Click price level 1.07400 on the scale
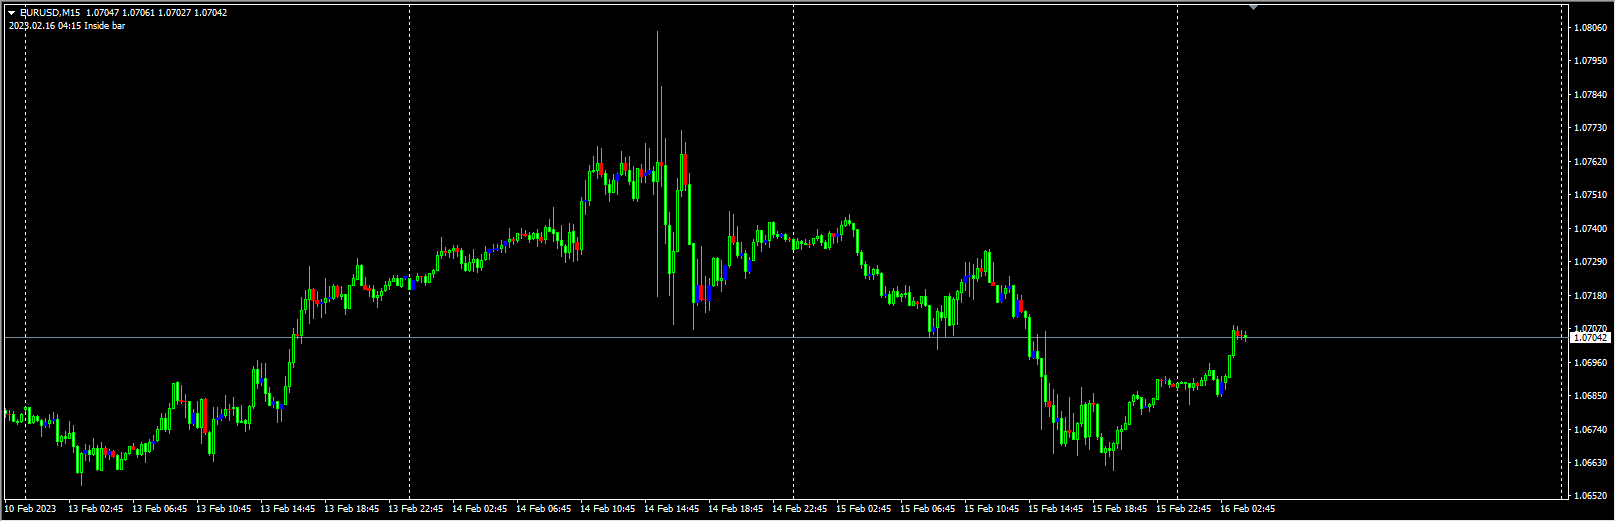1616x522 pixels. (1590, 229)
